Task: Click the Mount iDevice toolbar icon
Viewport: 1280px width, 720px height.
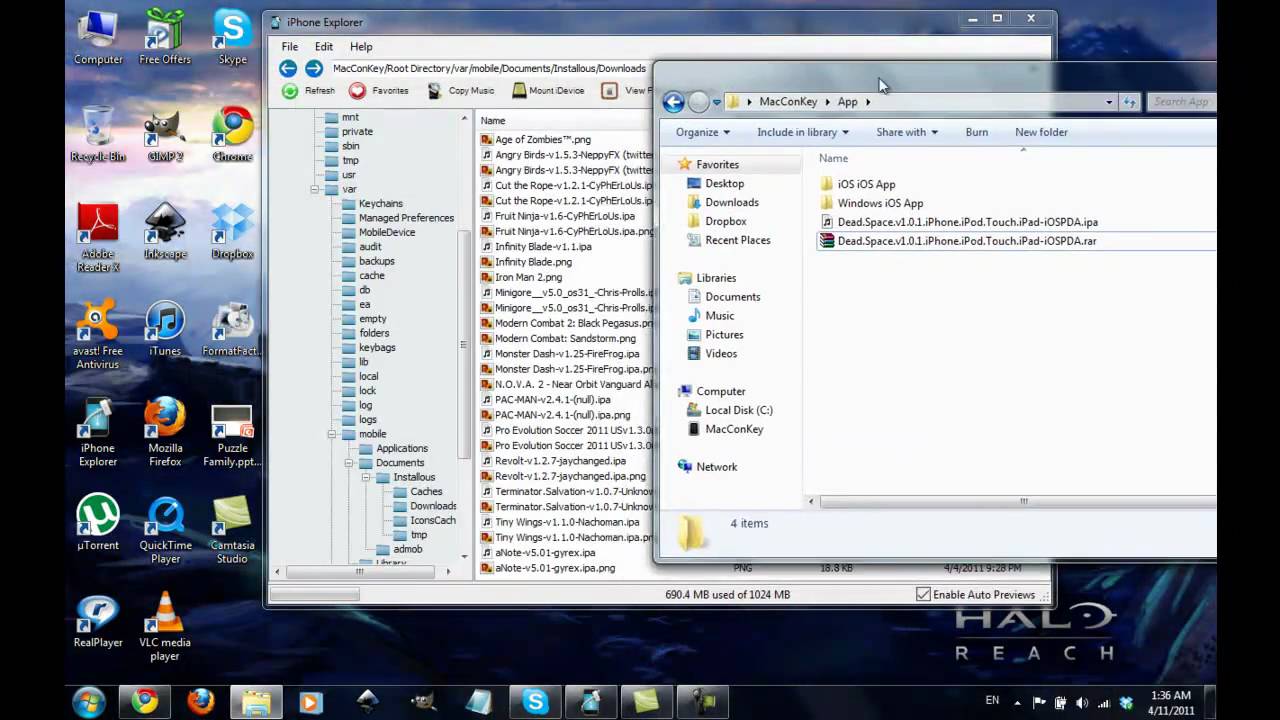Action: tap(520, 91)
